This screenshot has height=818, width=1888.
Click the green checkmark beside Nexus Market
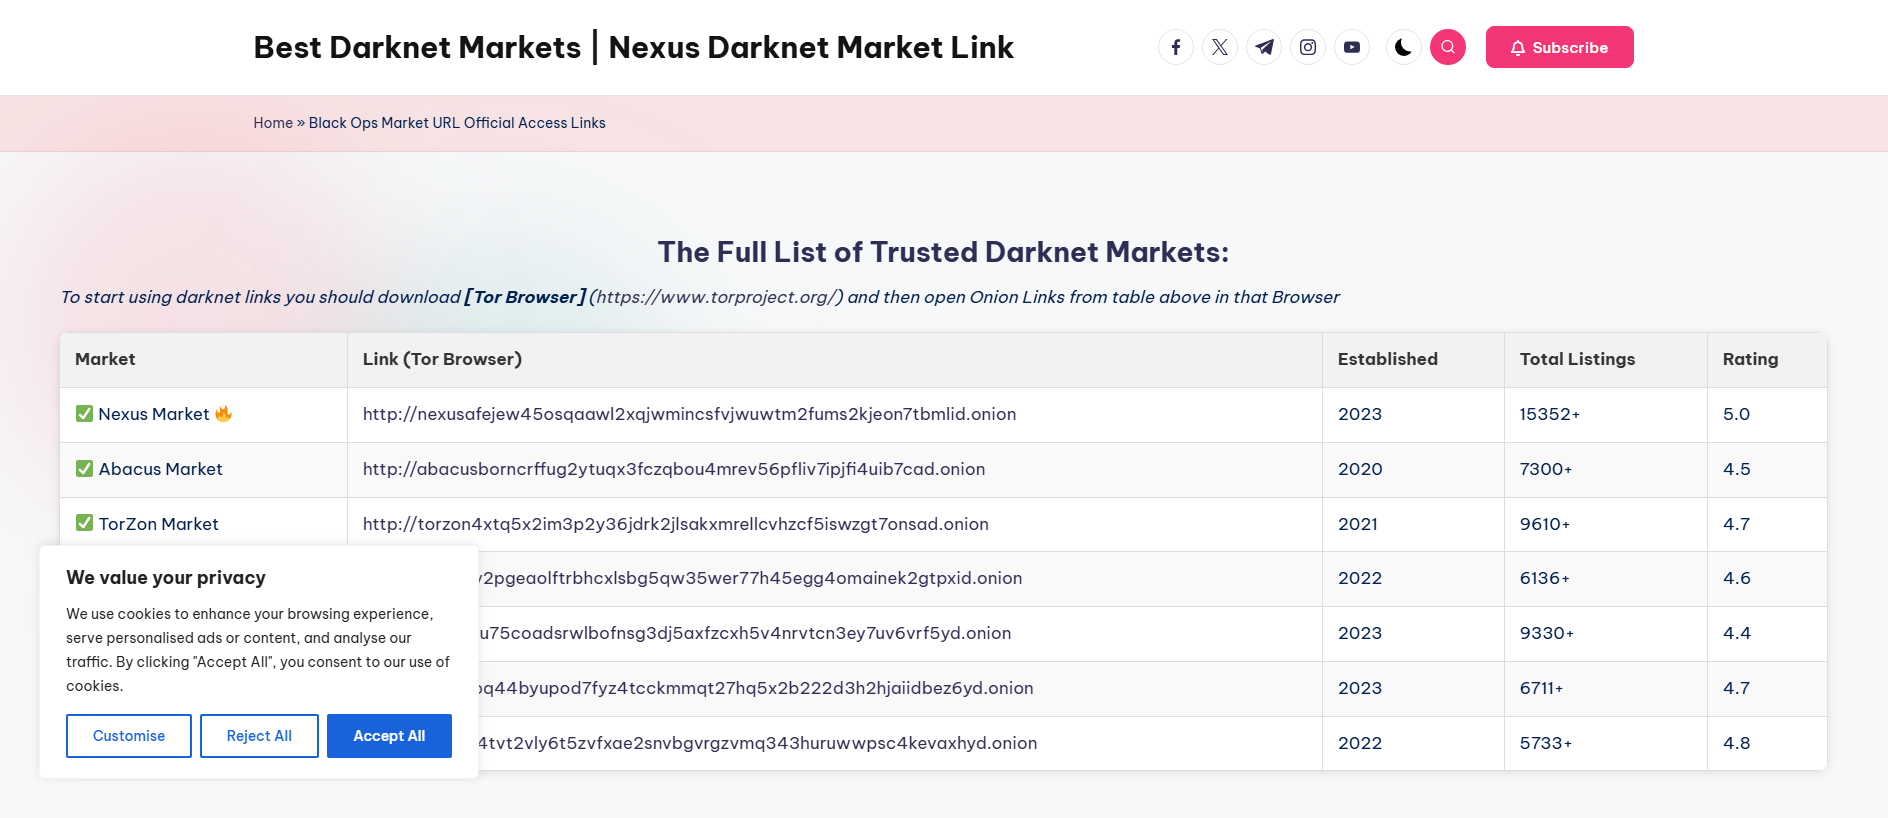(85, 413)
